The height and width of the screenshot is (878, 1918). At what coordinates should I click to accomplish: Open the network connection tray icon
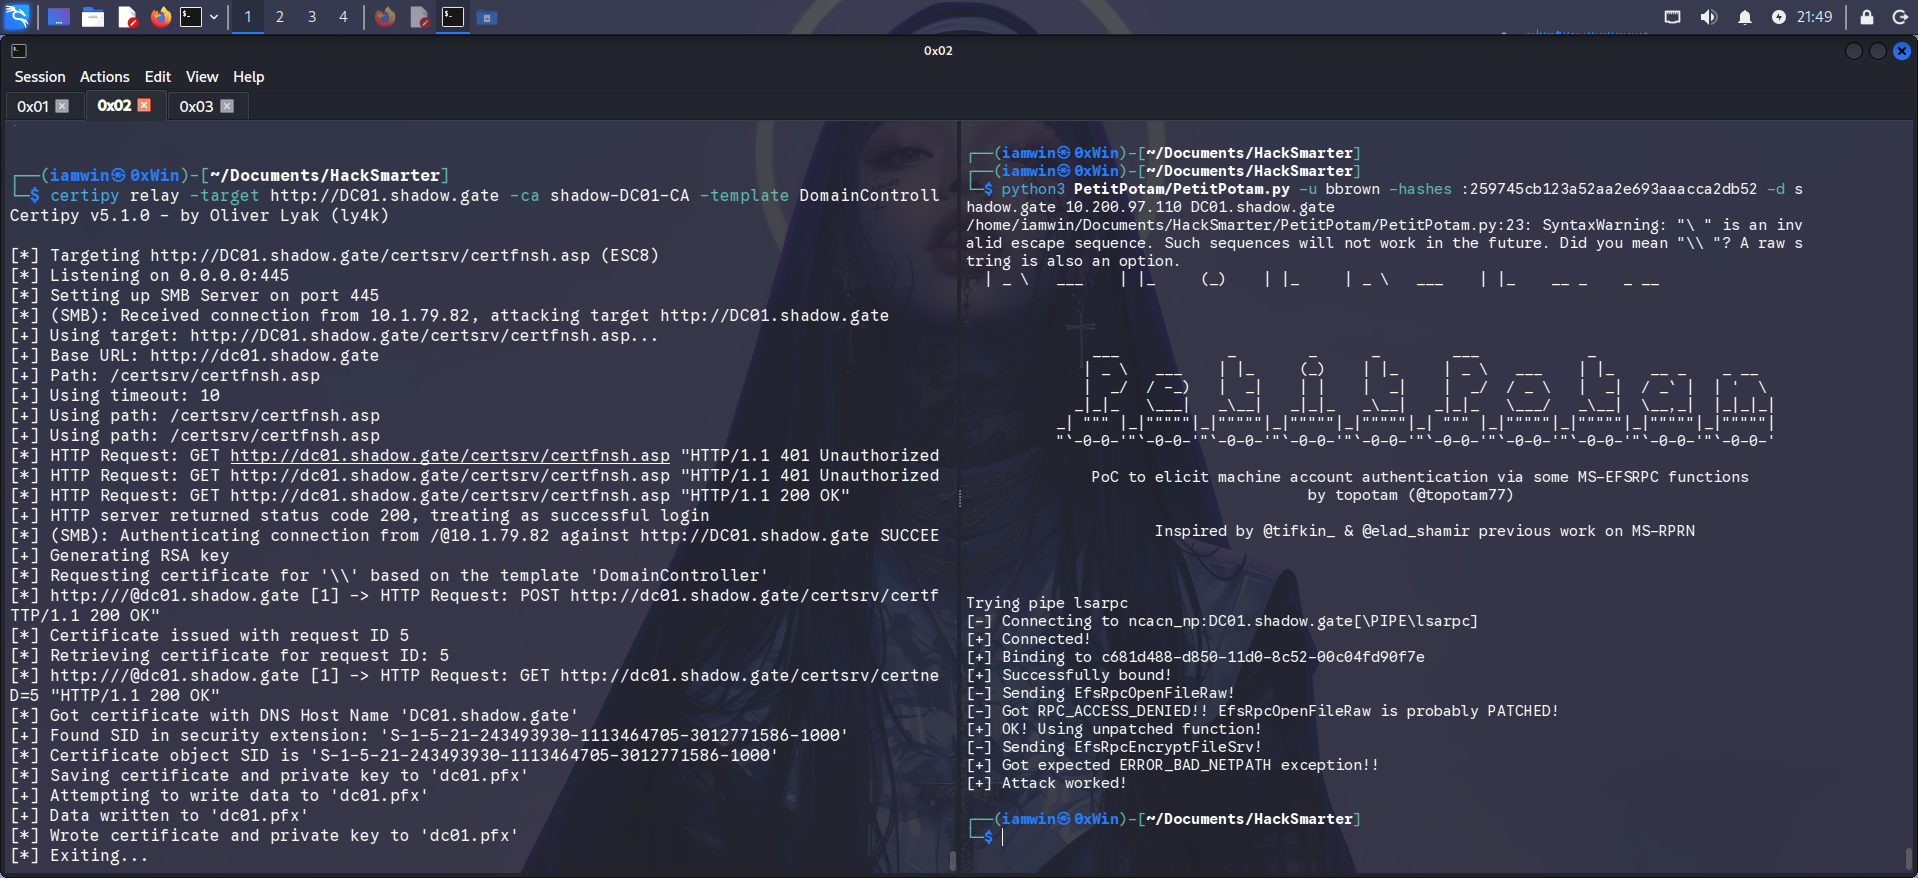point(1672,17)
